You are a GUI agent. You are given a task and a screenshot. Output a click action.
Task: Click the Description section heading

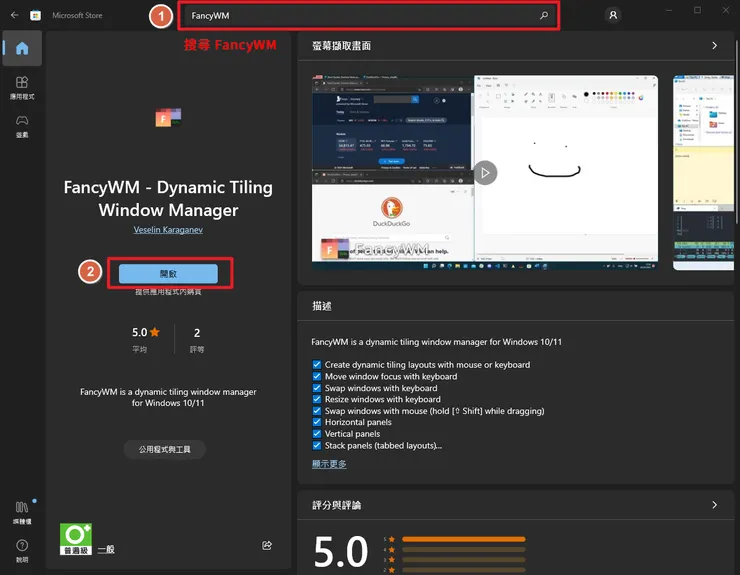[x=321, y=306]
